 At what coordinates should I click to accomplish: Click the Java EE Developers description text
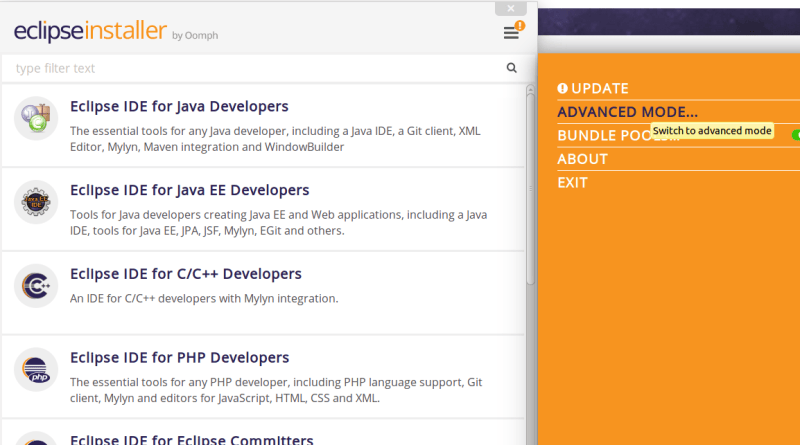pyautogui.click(x=279, y=222)
